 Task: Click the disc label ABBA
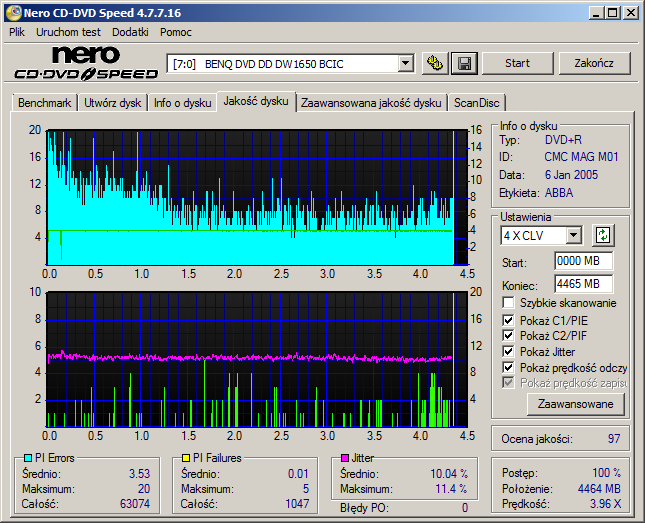[559, 193]
